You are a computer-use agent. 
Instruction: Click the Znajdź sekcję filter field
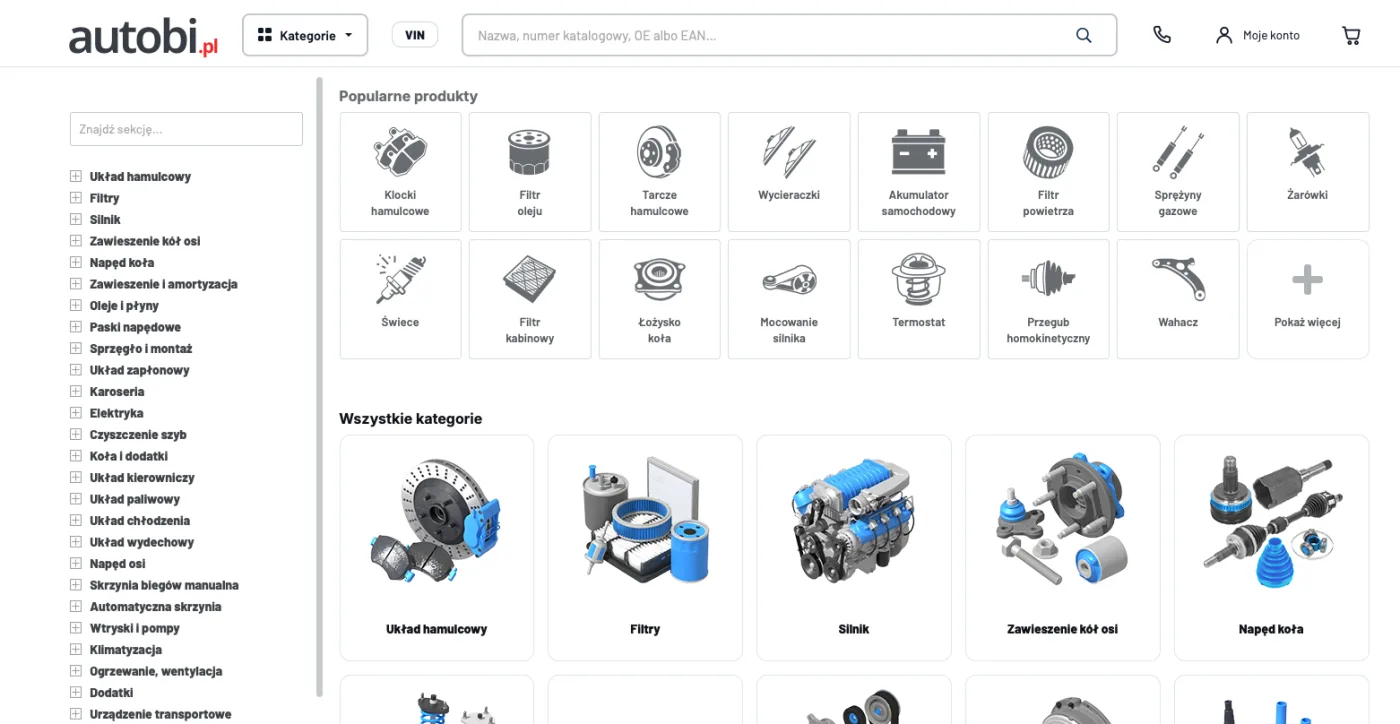[x=186, y=129]
